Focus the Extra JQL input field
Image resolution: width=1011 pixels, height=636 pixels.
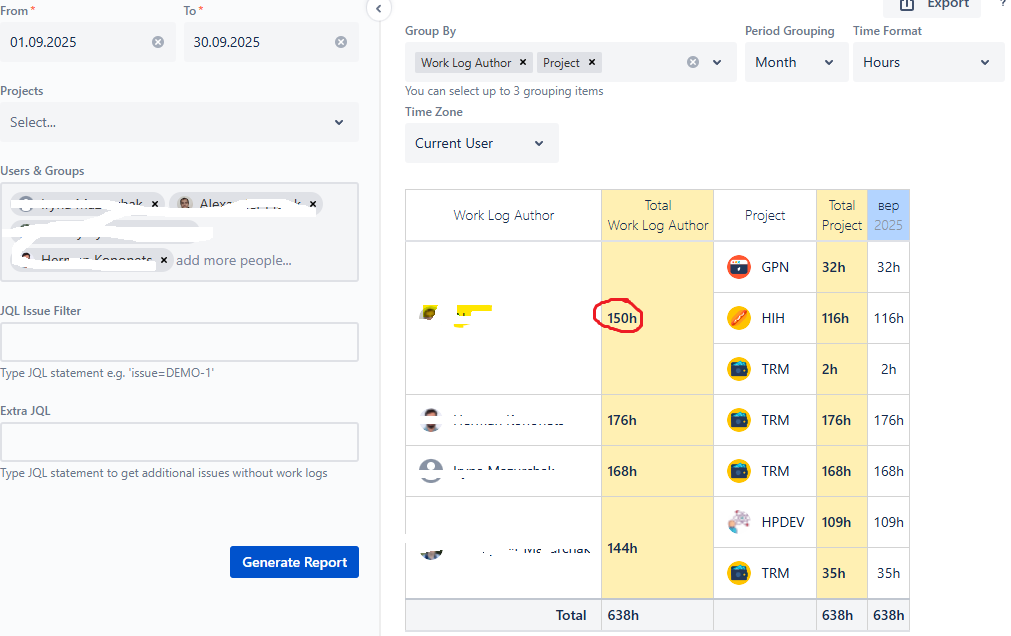[x=179, y=442]
